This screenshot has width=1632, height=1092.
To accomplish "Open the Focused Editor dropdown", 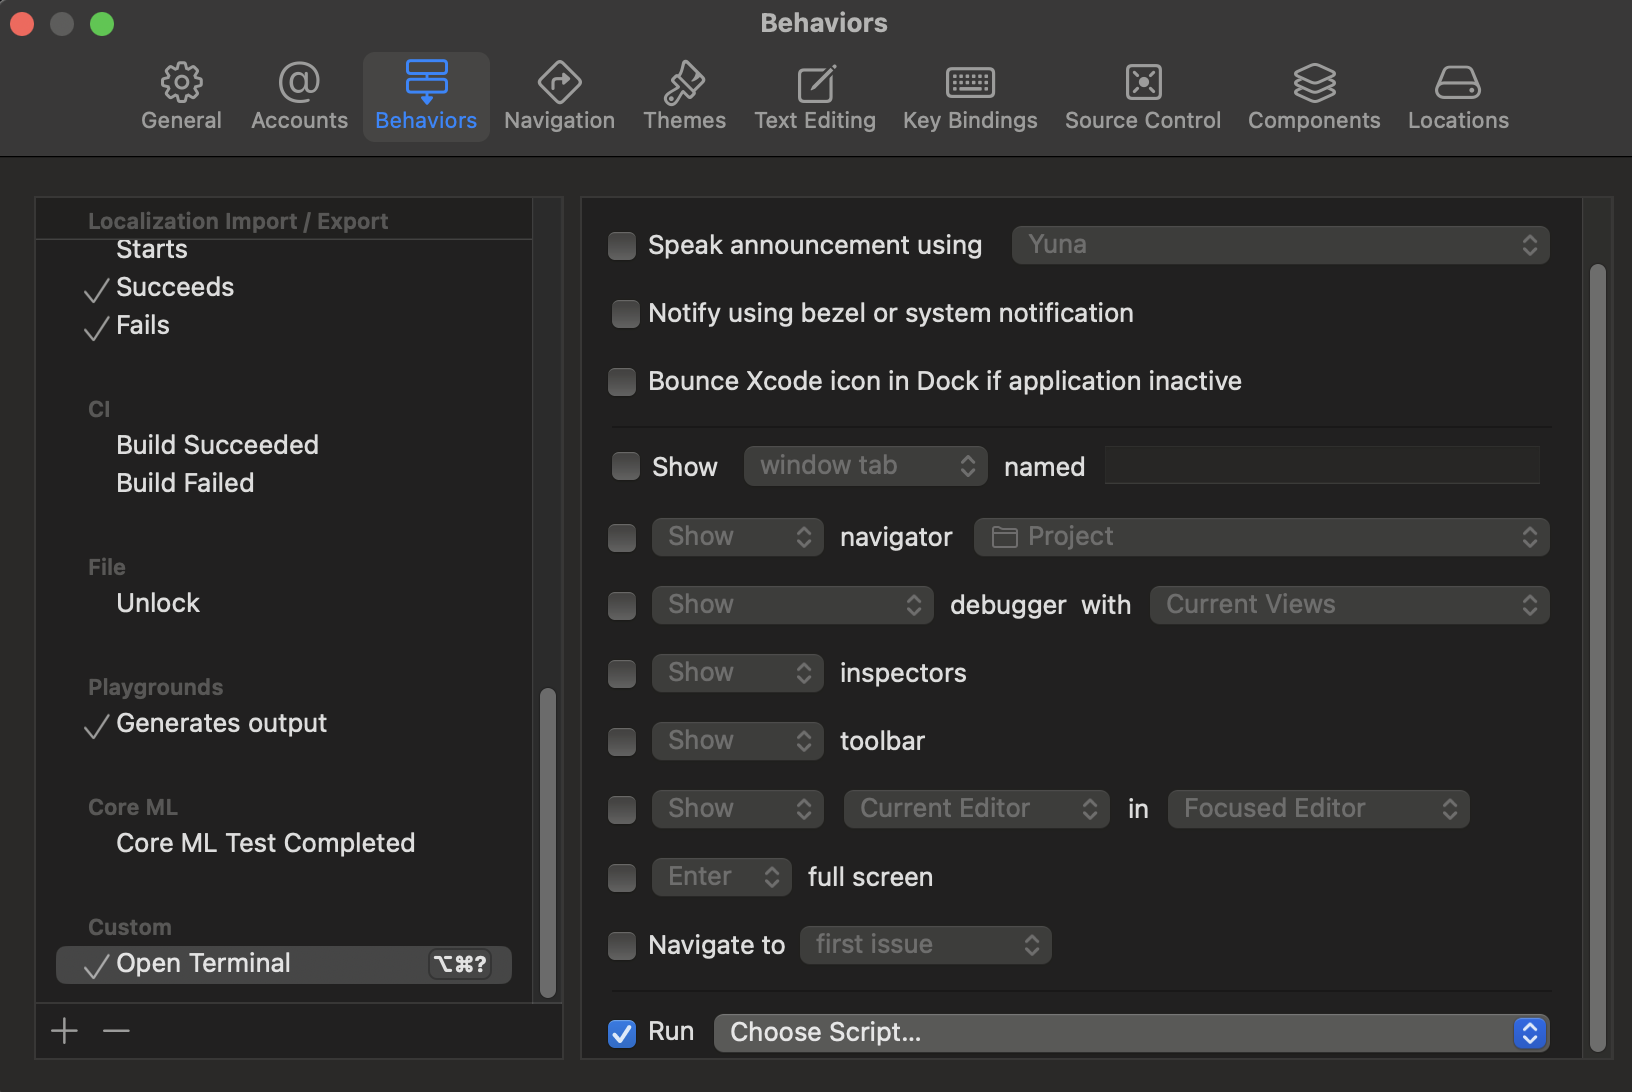I will pos(1318,809).
